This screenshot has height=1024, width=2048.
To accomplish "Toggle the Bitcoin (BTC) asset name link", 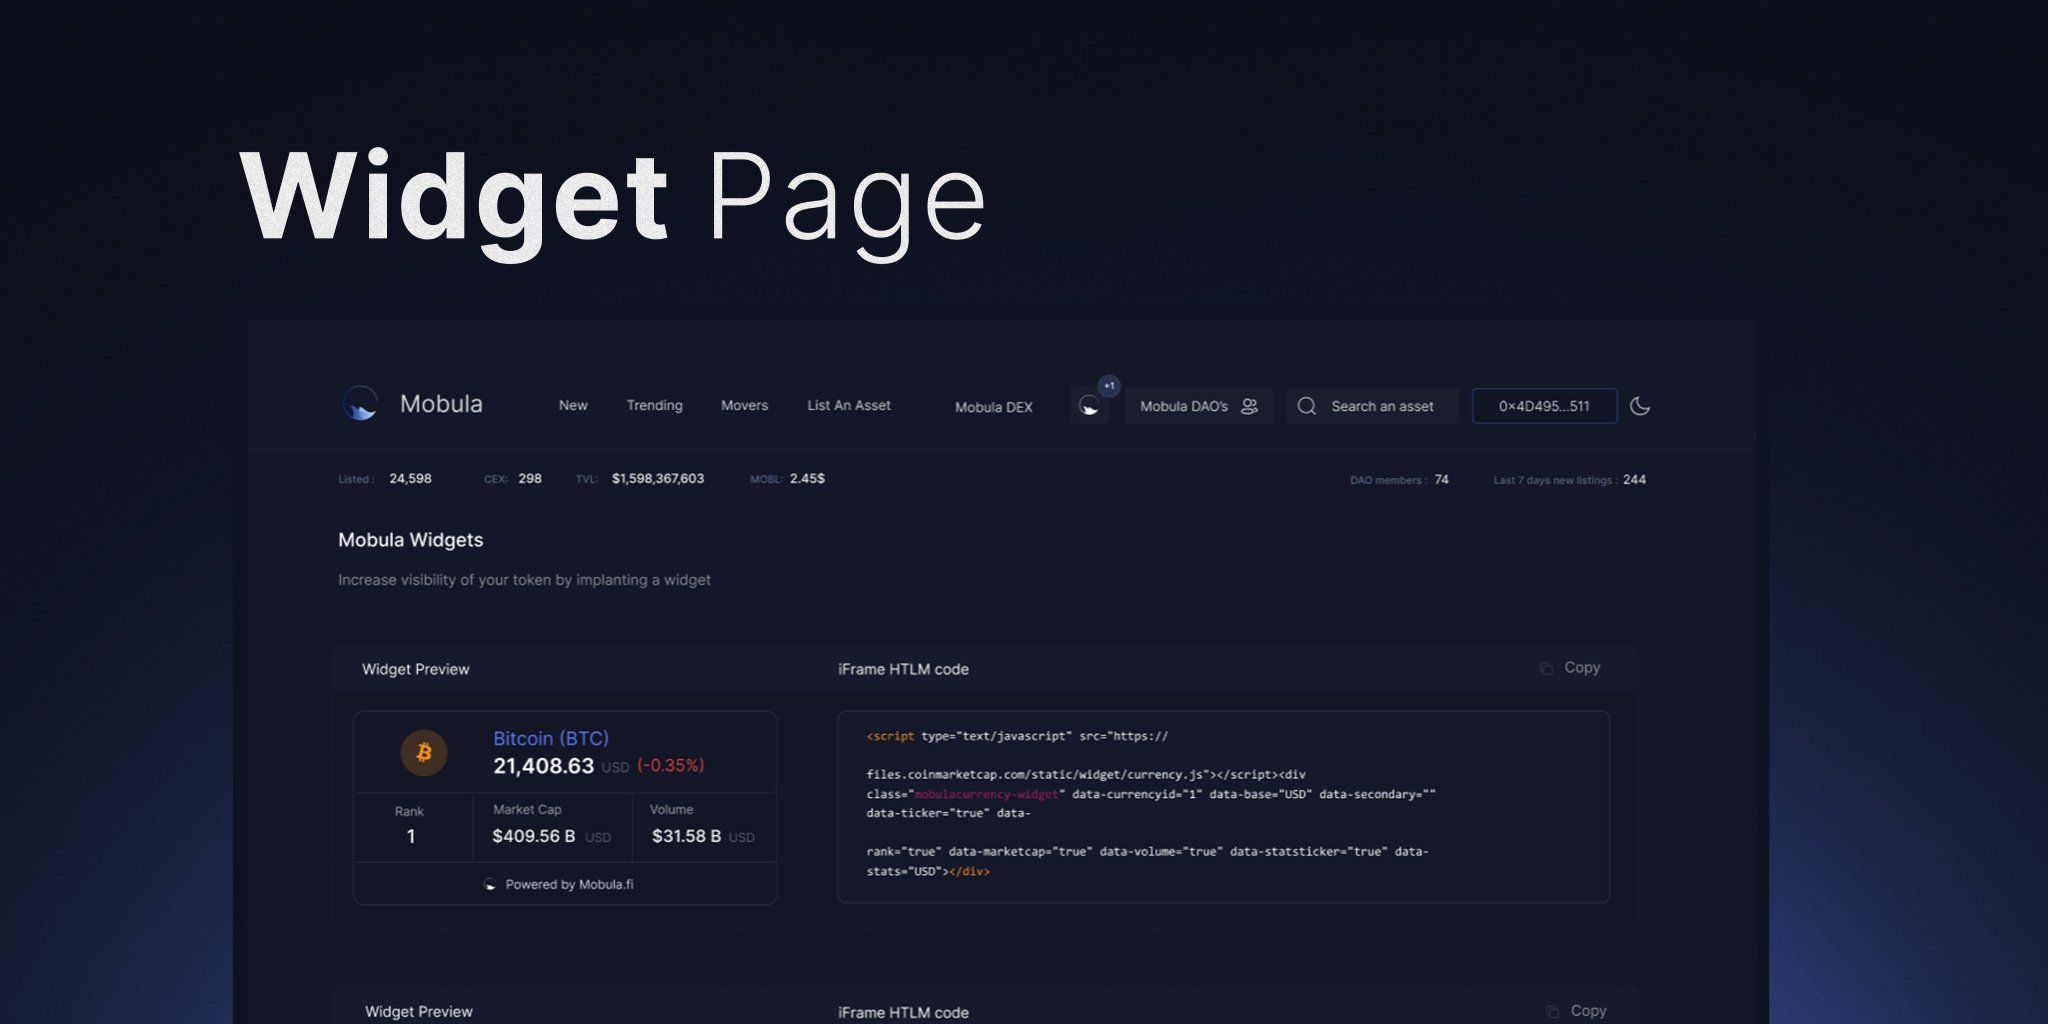I will pyautogui.click(x=550, y=738).
